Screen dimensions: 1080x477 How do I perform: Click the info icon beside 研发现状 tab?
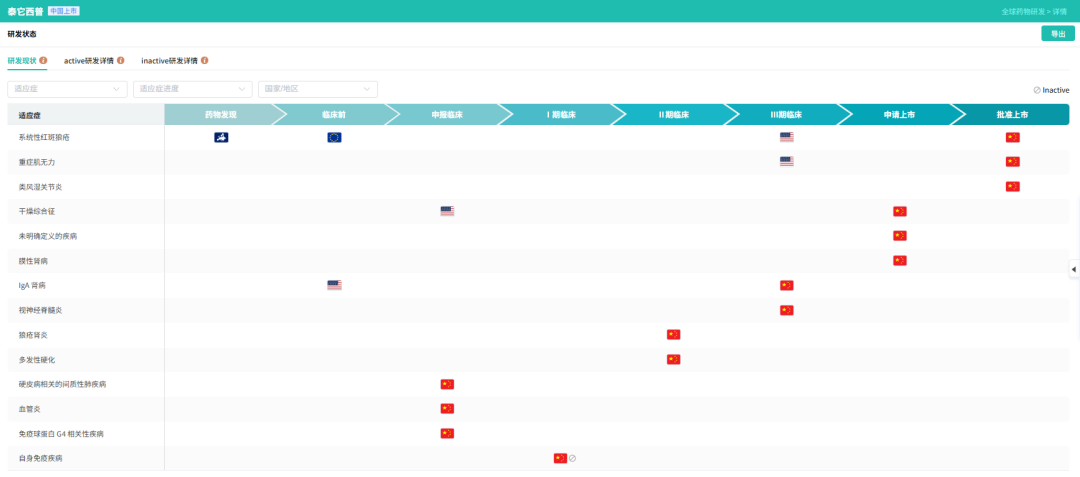pyautogui.click(x=44, y=61)
